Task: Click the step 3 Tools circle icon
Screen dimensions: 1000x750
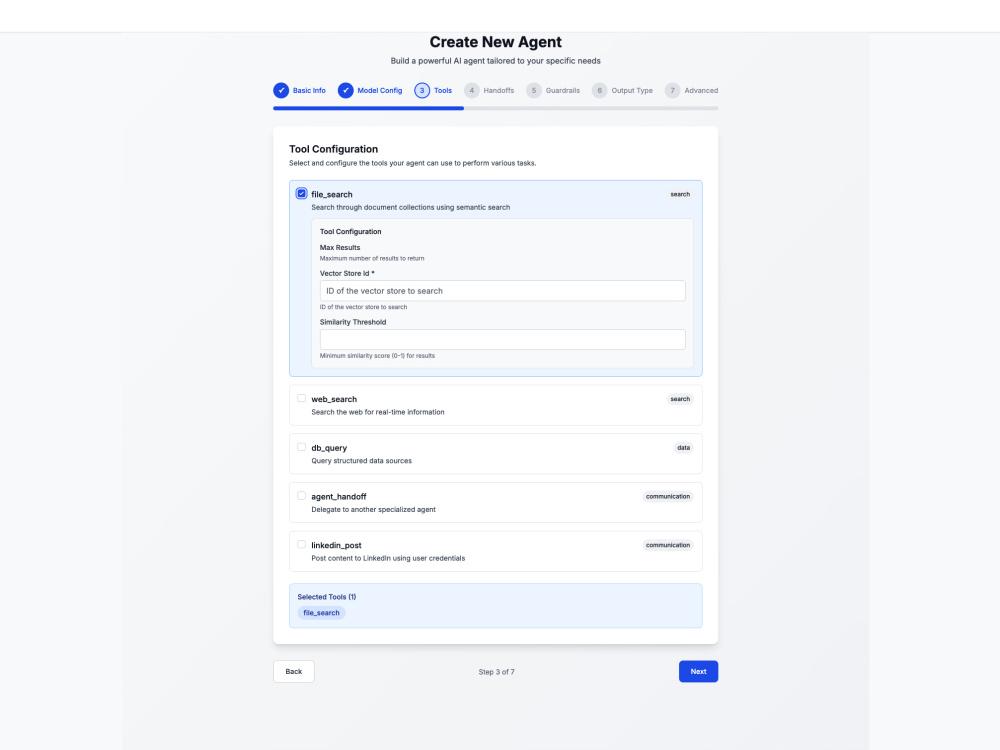Action: (422, 91)
